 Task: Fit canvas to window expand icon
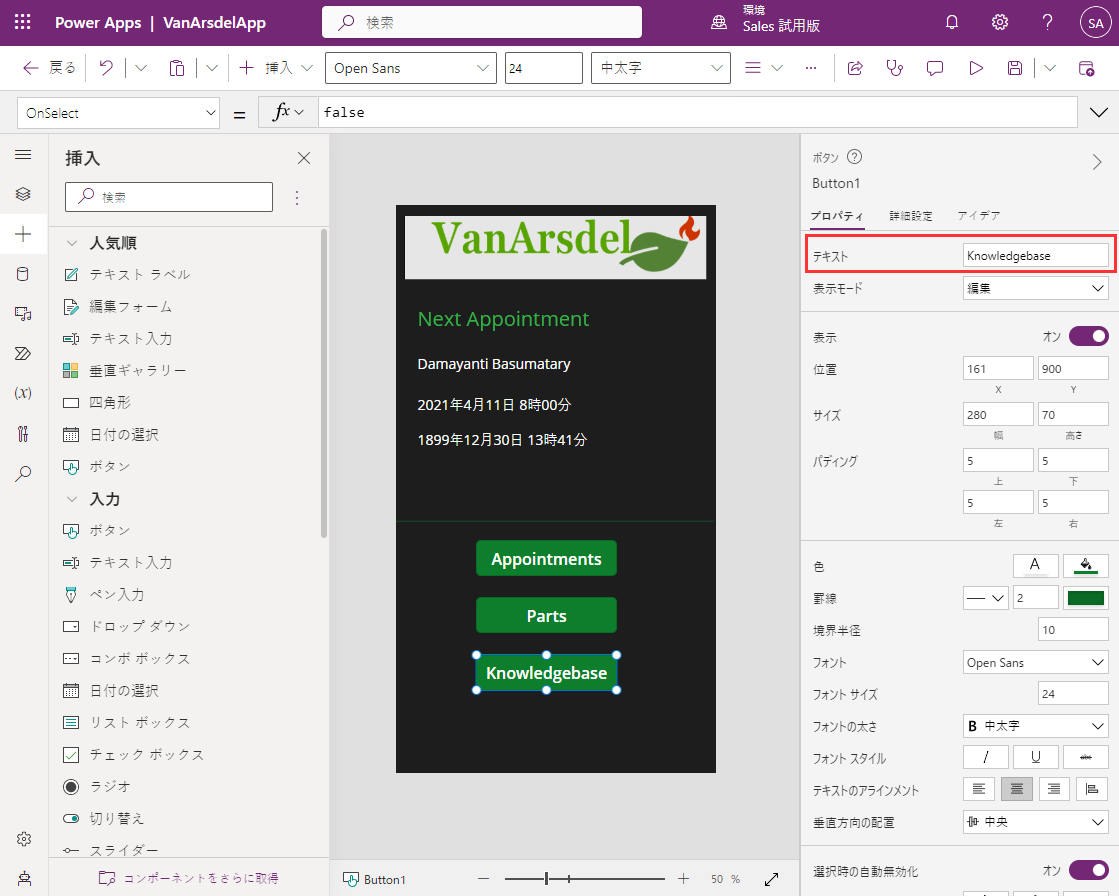pyautogui.click(x=771, y=880)
